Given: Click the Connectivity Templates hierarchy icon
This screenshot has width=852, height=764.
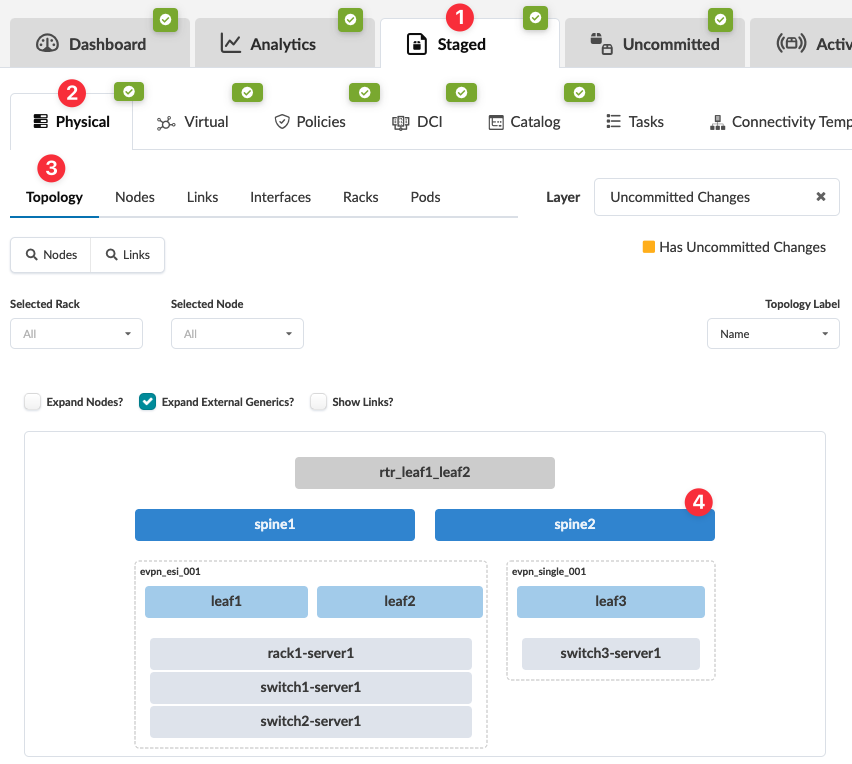Looking at the screenshot, I should [x=717, y=123].
